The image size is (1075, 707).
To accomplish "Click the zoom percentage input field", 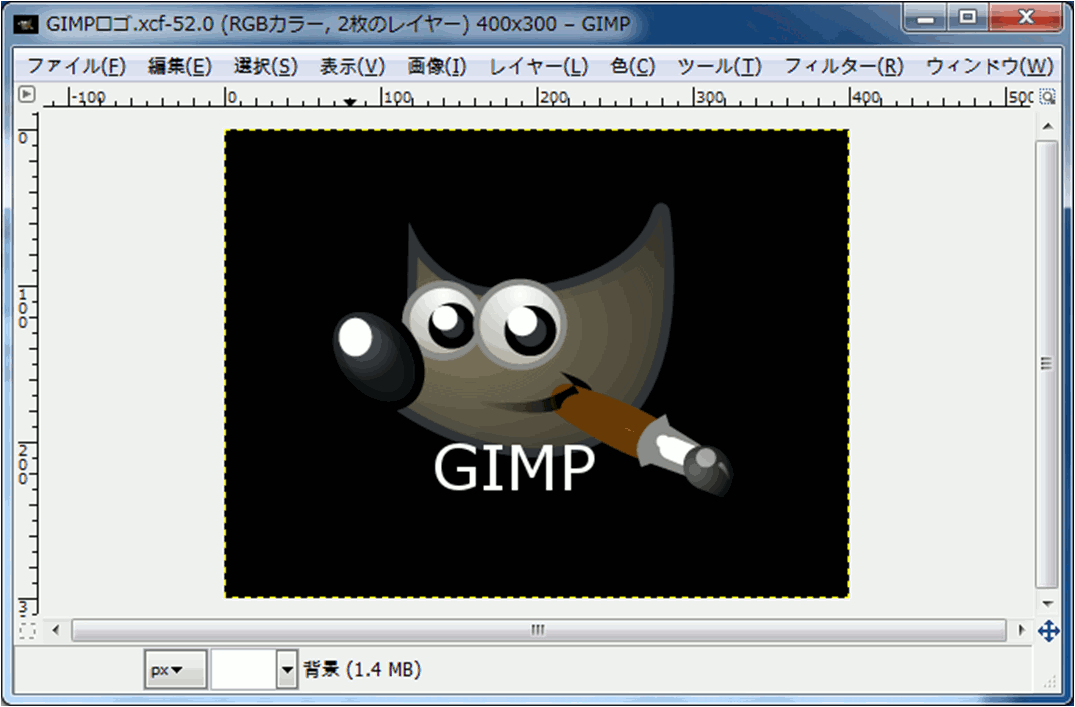I will point(243,670).
